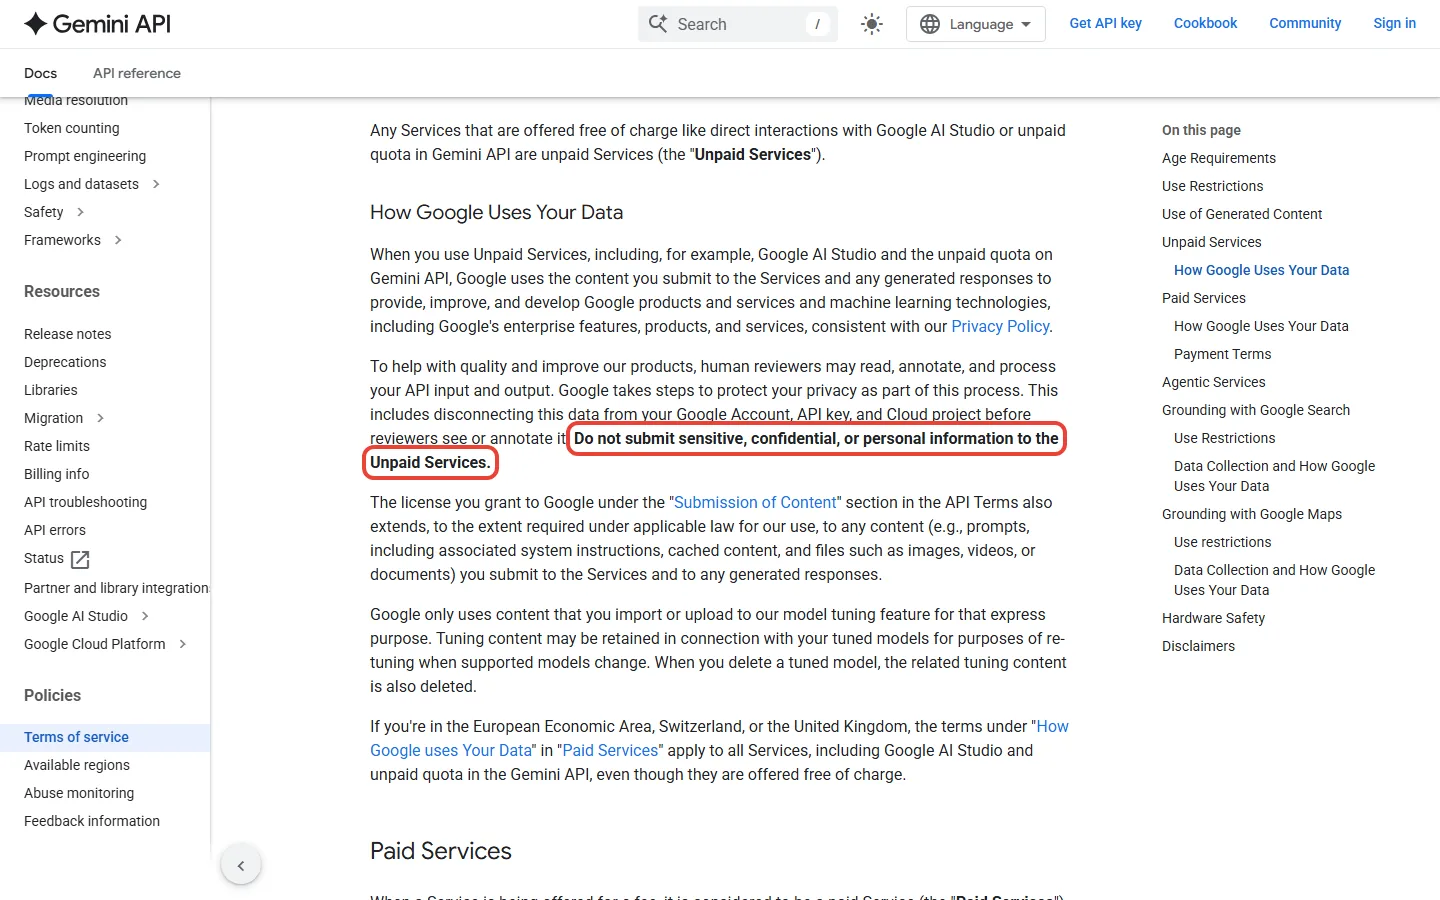Expand the Frameworks chevron

click(x=118, y=240)
